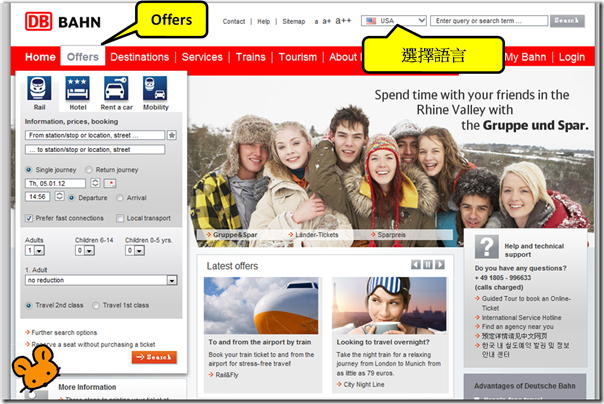Click the question mark help icon
The image size is (604, 404).
click(x=487, y=246)
